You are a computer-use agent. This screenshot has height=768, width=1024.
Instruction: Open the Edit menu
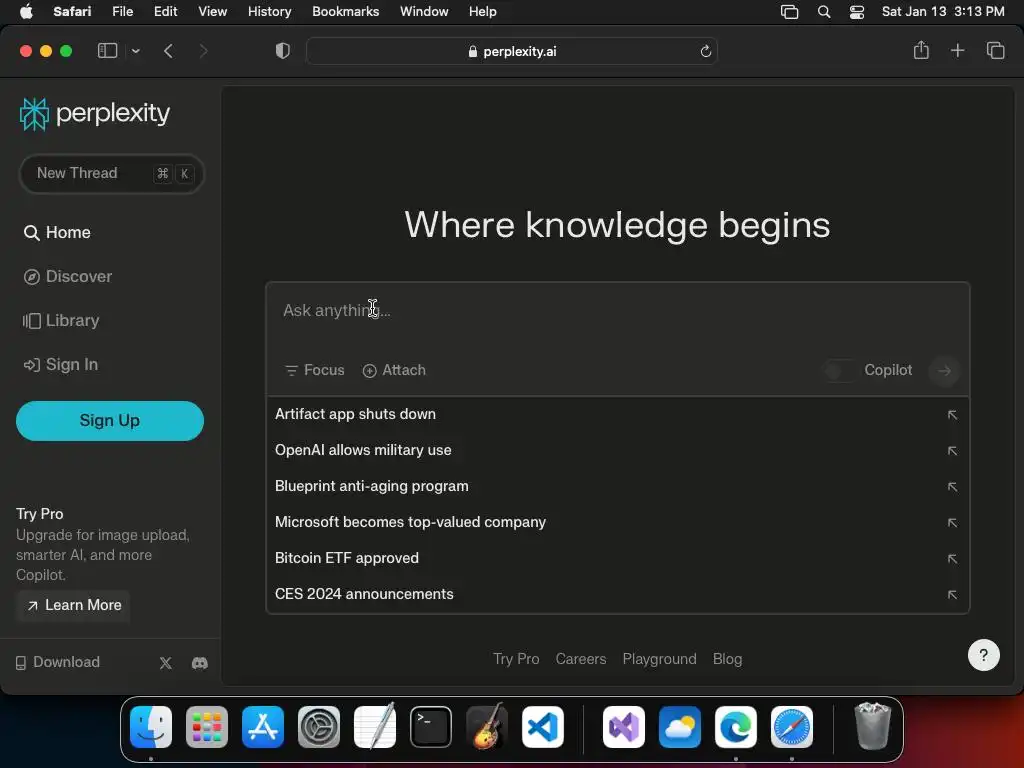165,12
